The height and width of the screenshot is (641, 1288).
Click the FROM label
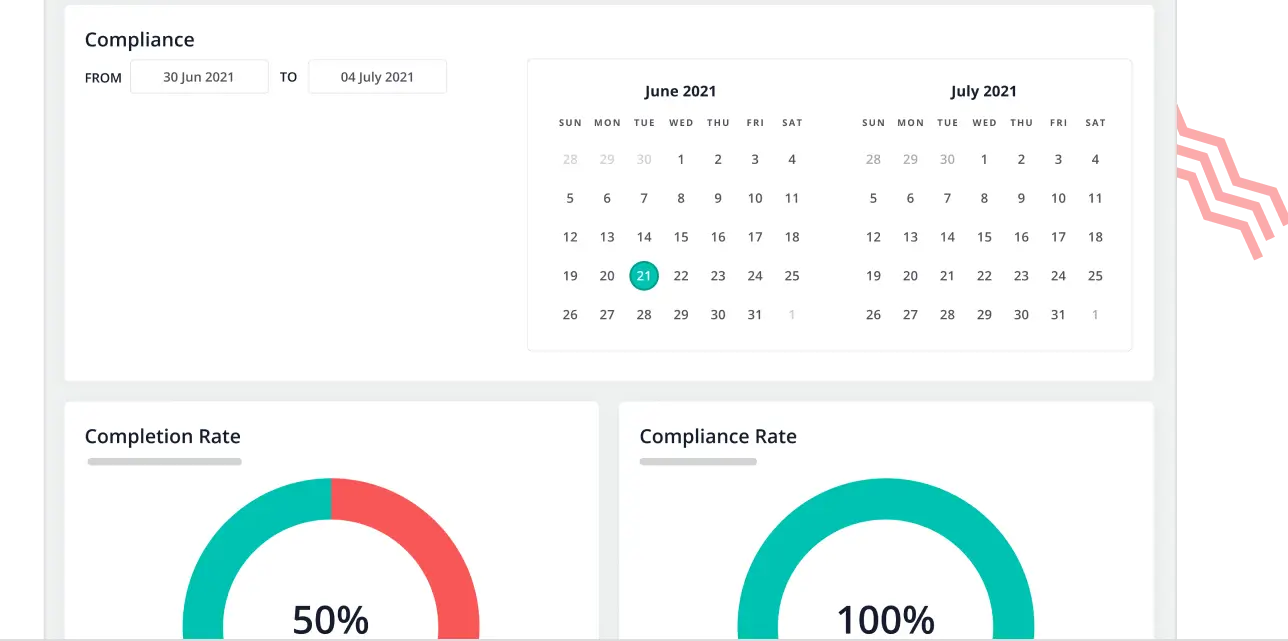point(103,78)
